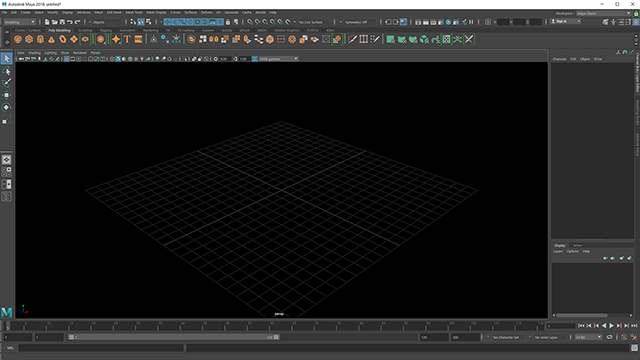Switch to the Sculpting shelf tab
640x360 pixels.
click(x=85, y=30)
